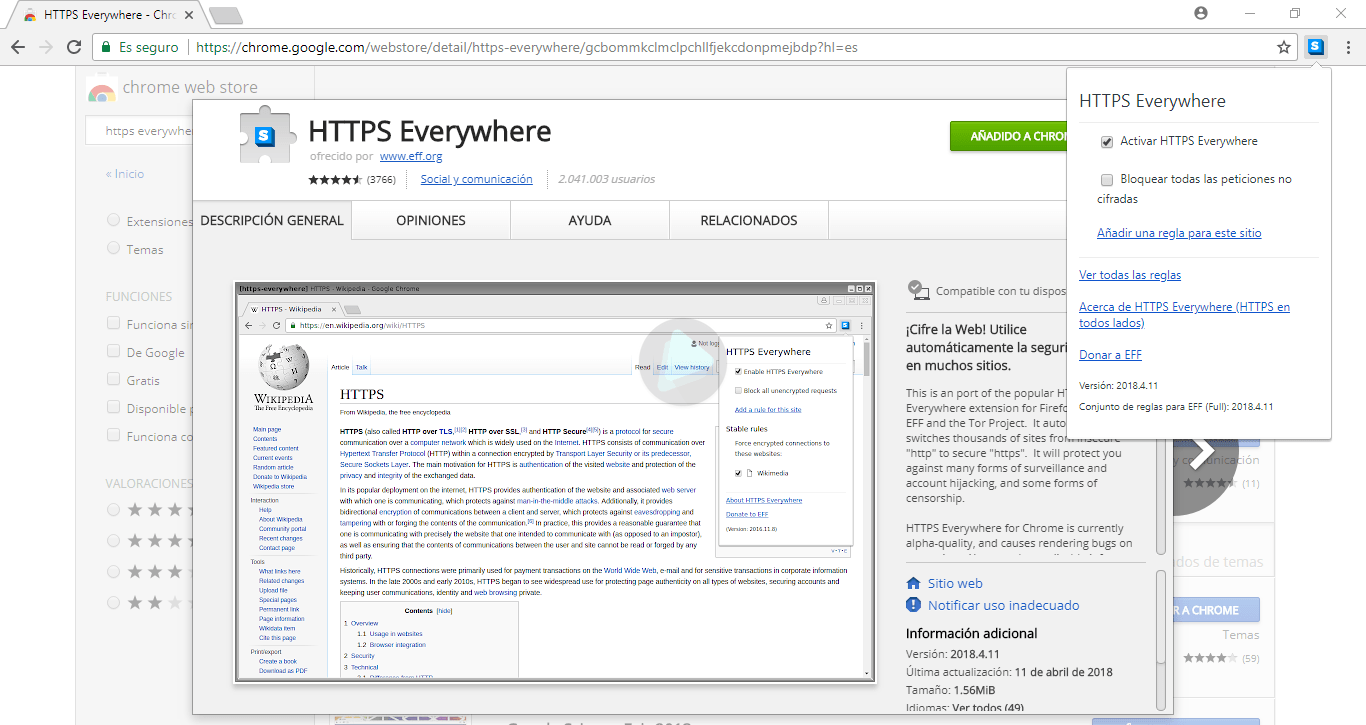
Task: Click the Chrome profile avatar icon
Action: point(1201,13)
